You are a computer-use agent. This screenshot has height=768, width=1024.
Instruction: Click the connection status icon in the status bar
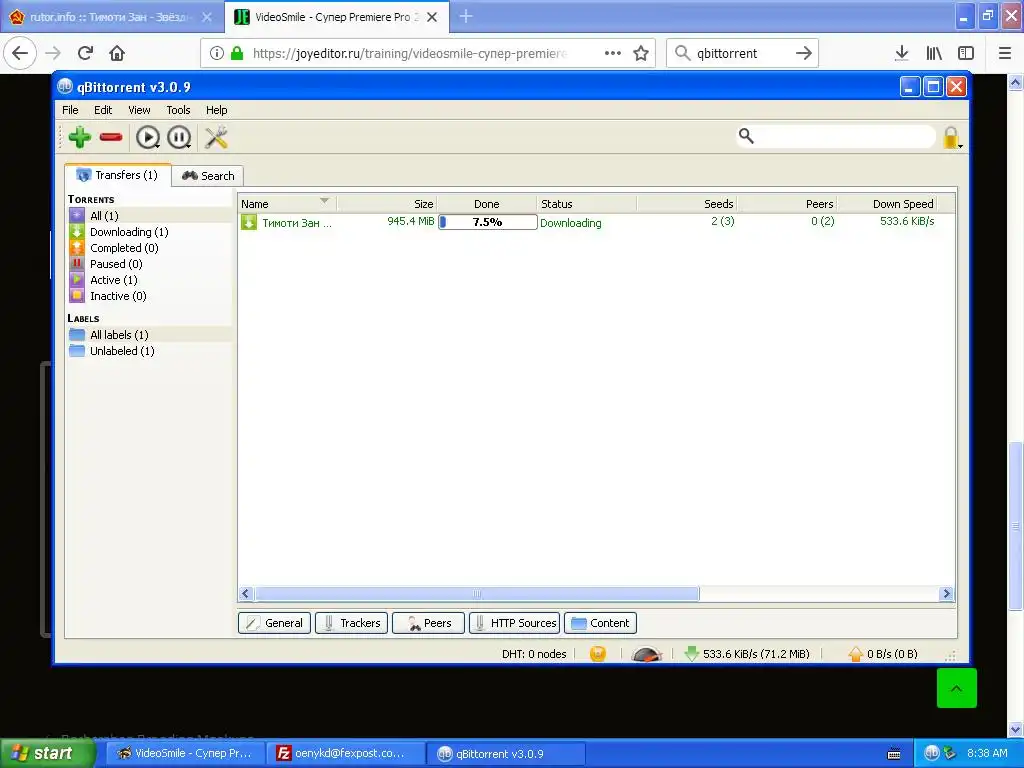click(x=598, y=654)
